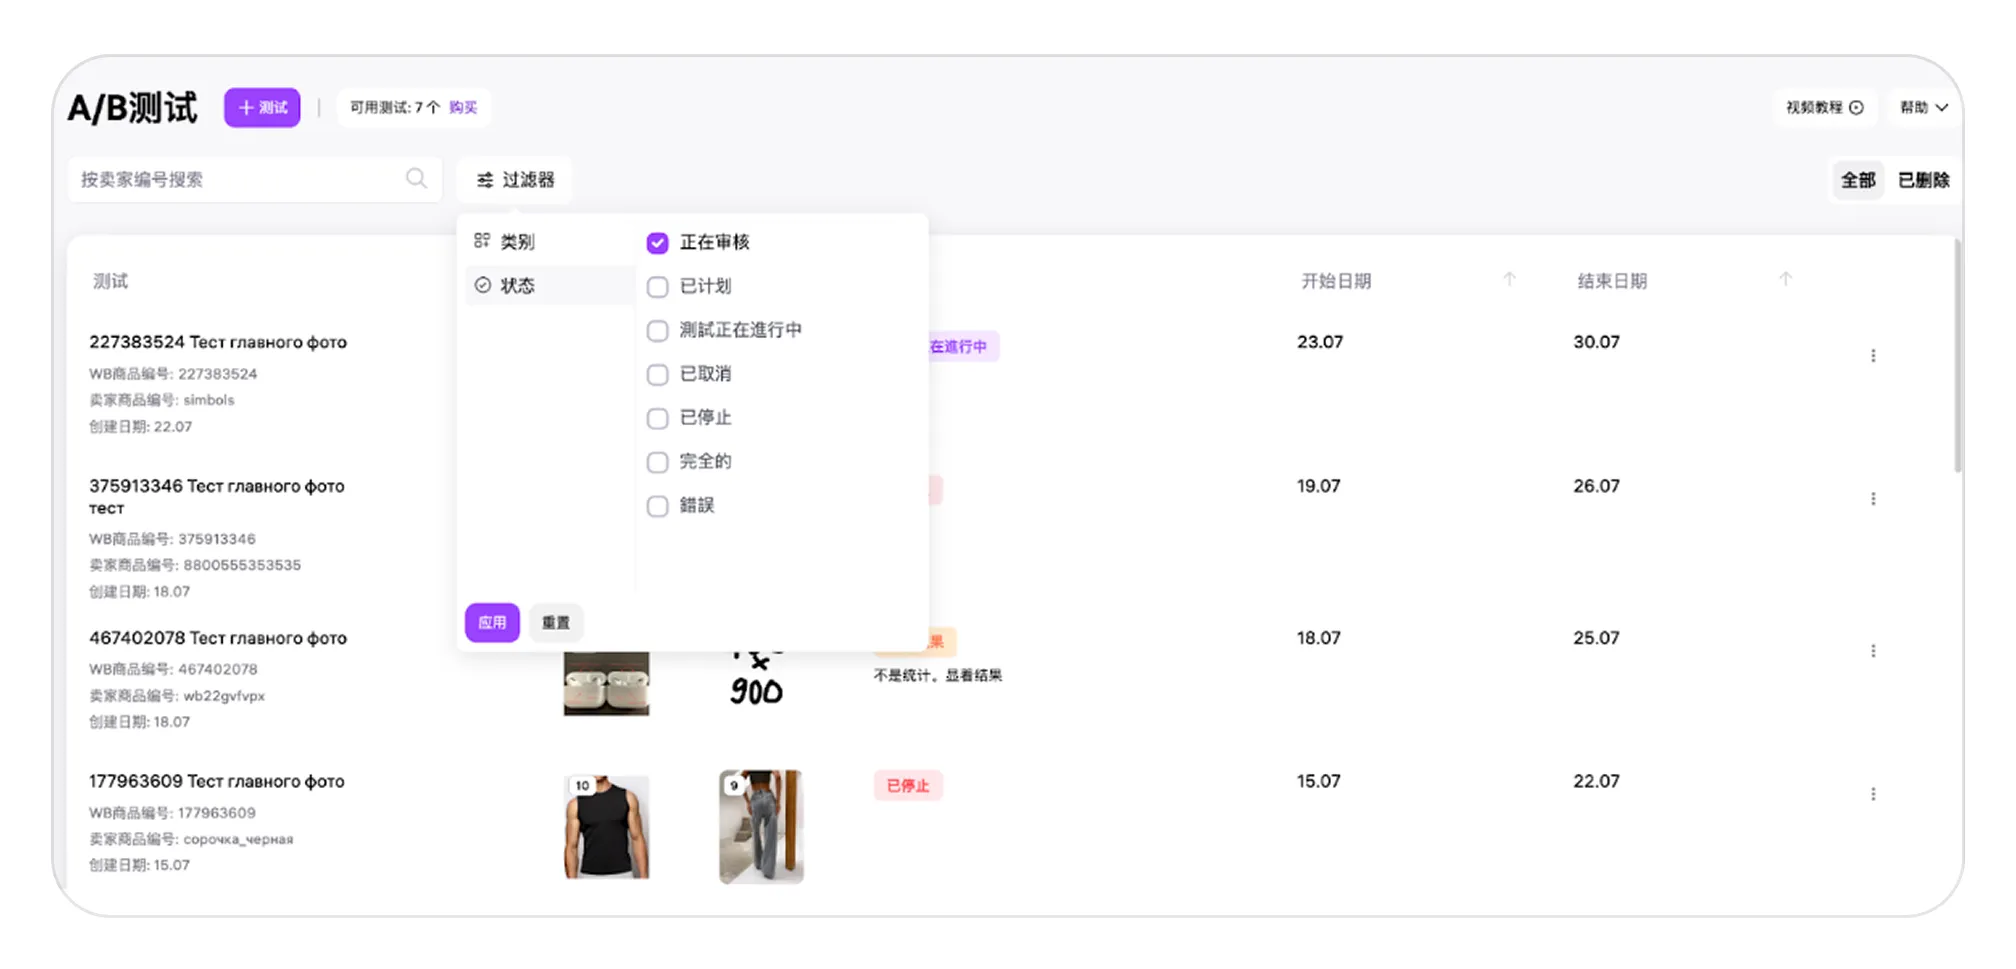The height and width of the screenshot is (969, 2016).
Task: Open three-dot menu for test 227383524
Action: pos(1873,356)
